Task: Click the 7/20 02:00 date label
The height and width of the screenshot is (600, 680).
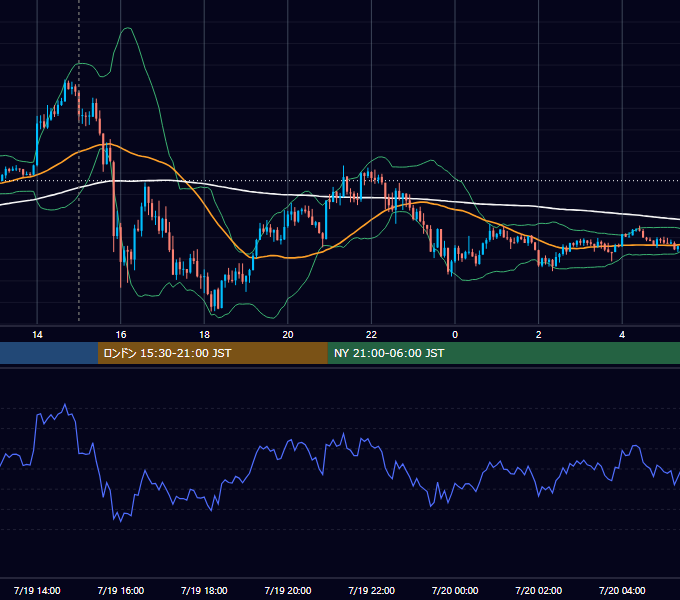Action: pyautogui.click(x=539, y=590)
